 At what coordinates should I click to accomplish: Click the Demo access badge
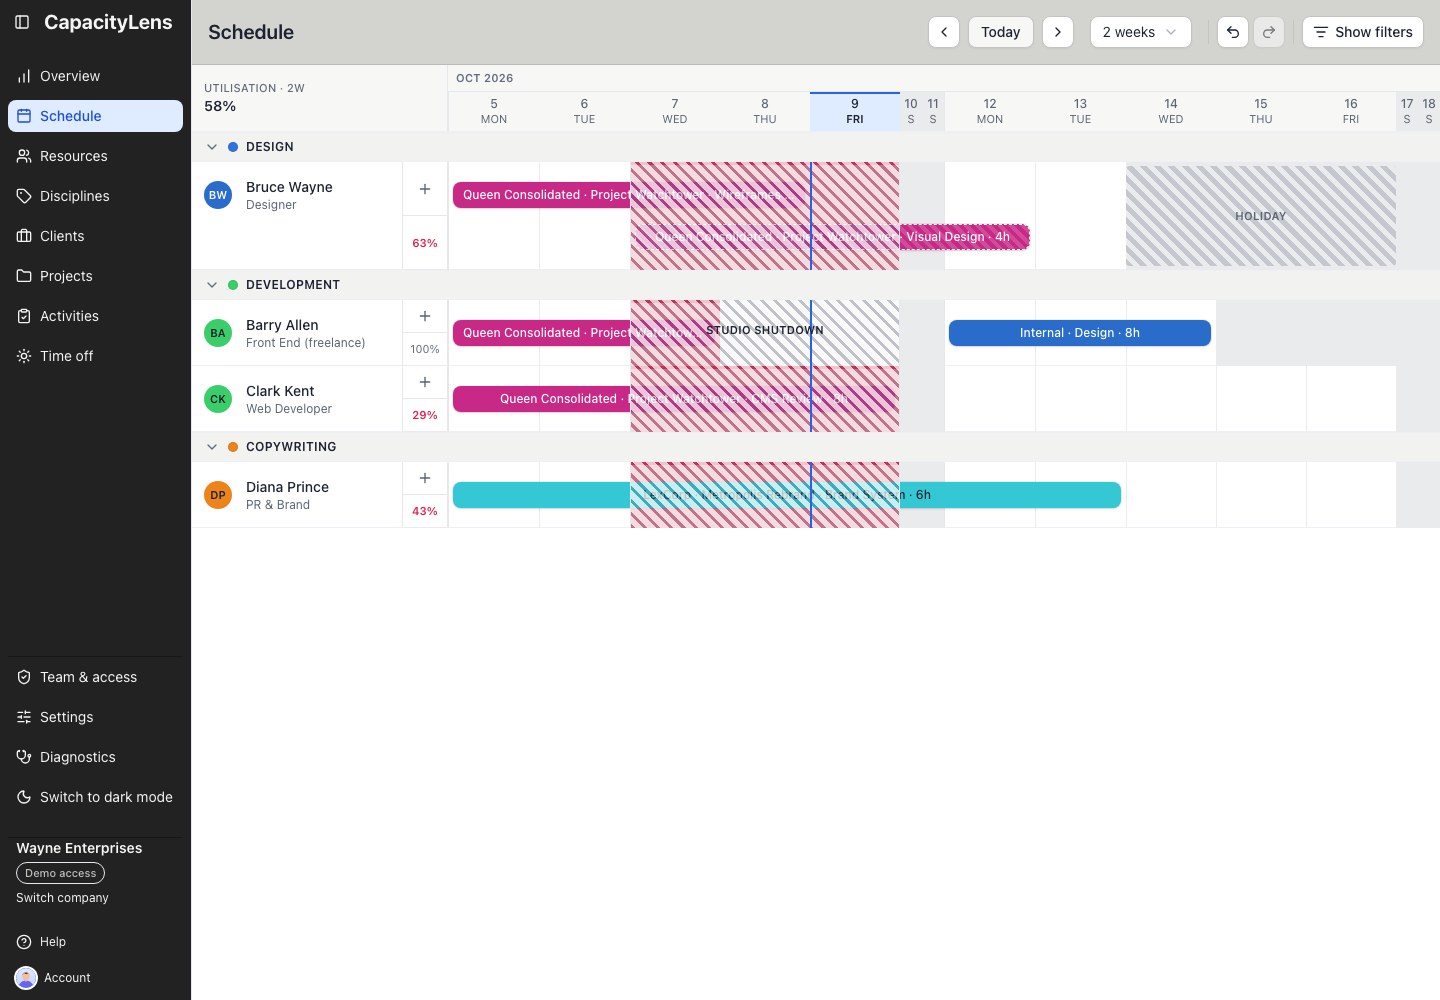coord(60,873)
